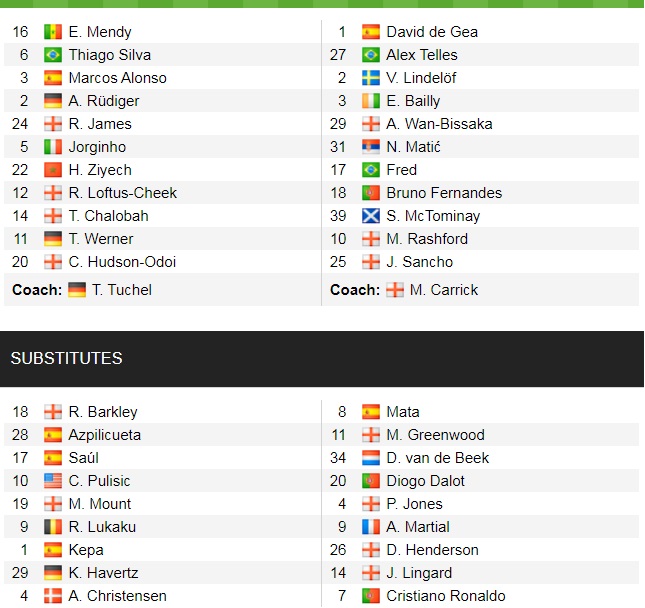Screen dimensions: 645x608
Task: Open Bruno Fernandes player page
Action: [x=444, y=193]
